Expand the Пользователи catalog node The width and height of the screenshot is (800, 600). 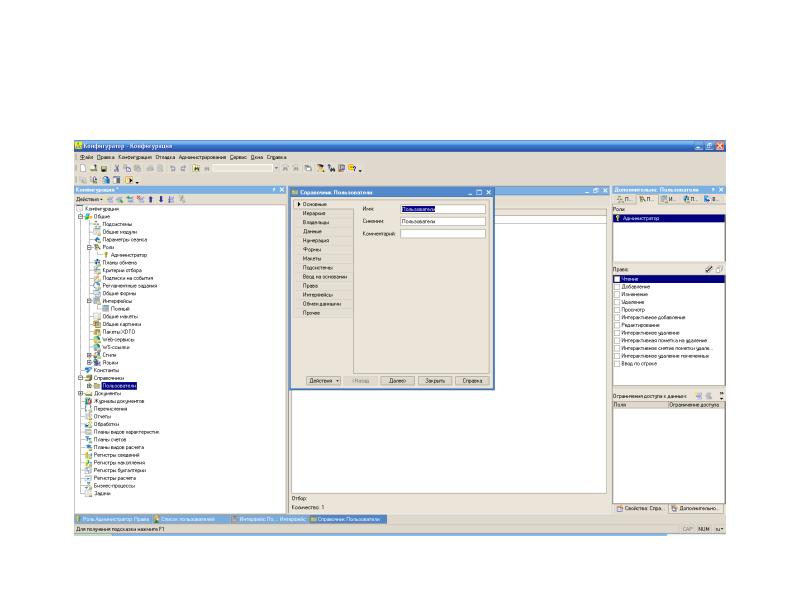(89, 386)
